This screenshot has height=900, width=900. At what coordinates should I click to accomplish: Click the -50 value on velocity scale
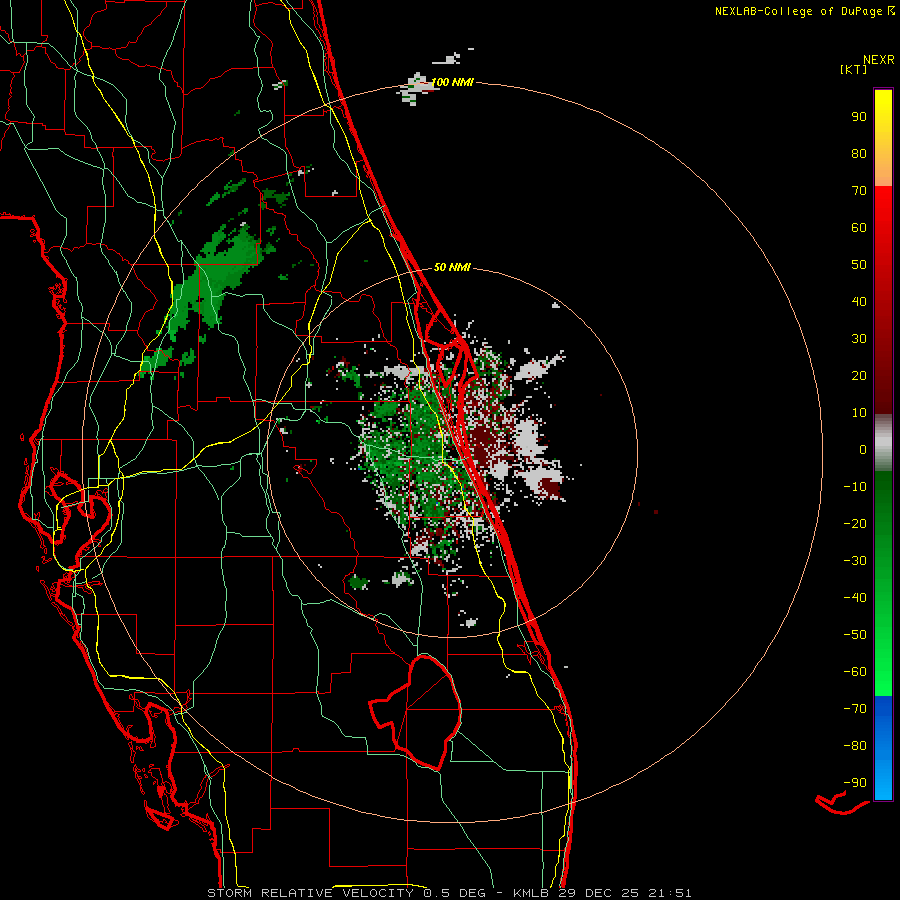coord(855,635)
